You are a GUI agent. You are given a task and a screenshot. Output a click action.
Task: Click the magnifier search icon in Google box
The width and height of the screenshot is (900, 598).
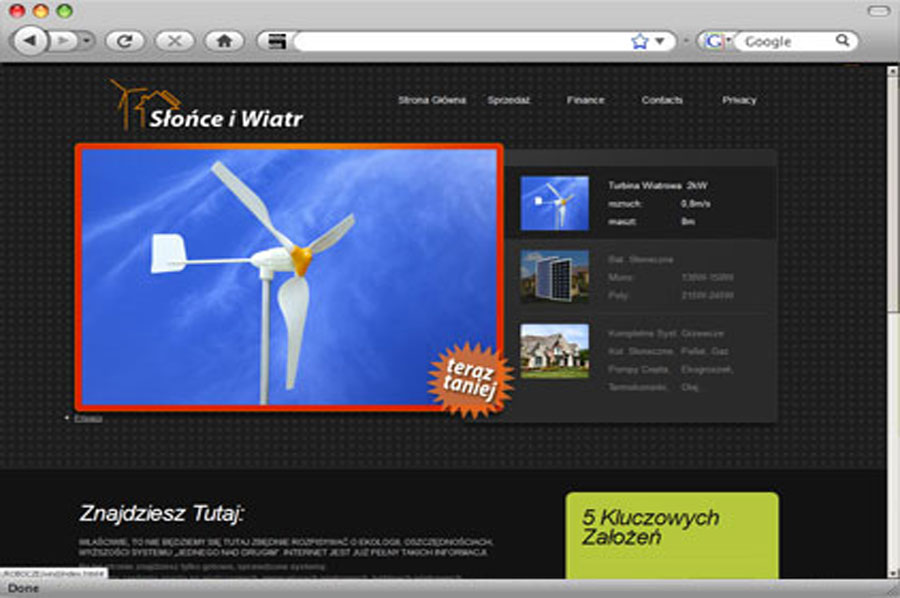[843, 41]
